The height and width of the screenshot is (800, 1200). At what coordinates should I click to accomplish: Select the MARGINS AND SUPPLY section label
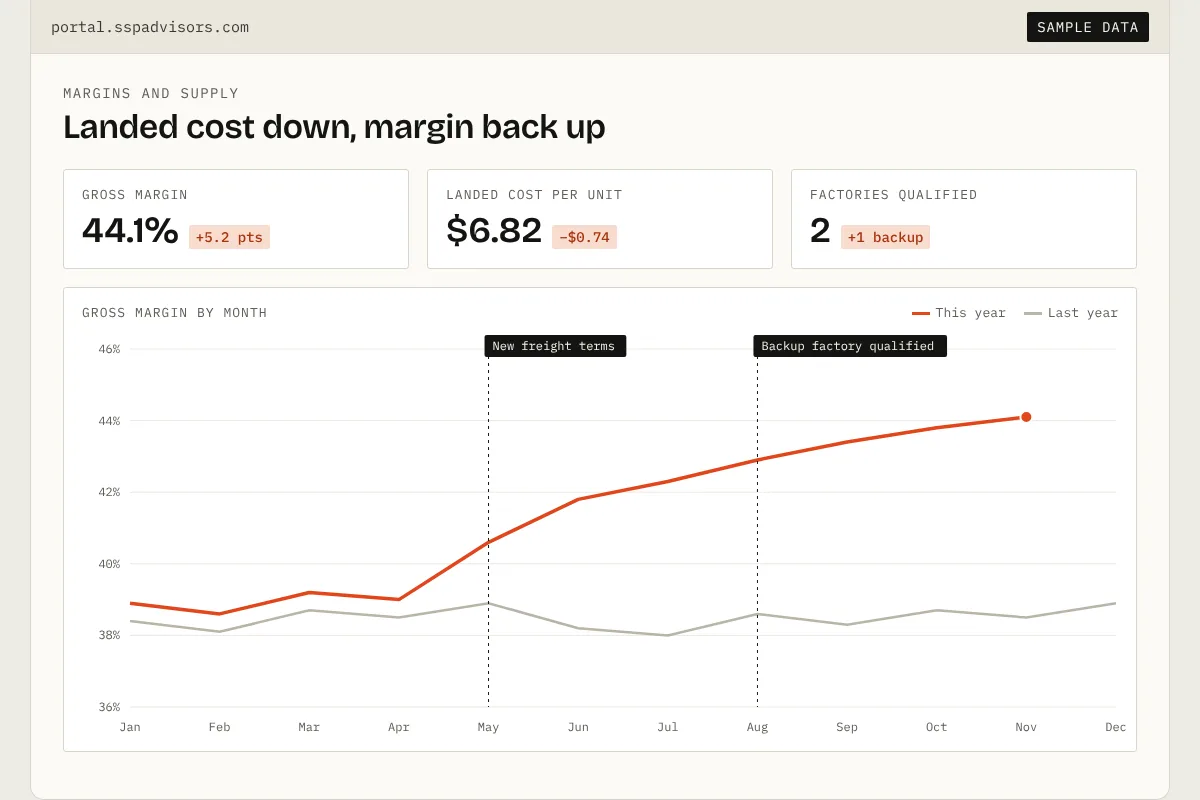click(151, 93)
